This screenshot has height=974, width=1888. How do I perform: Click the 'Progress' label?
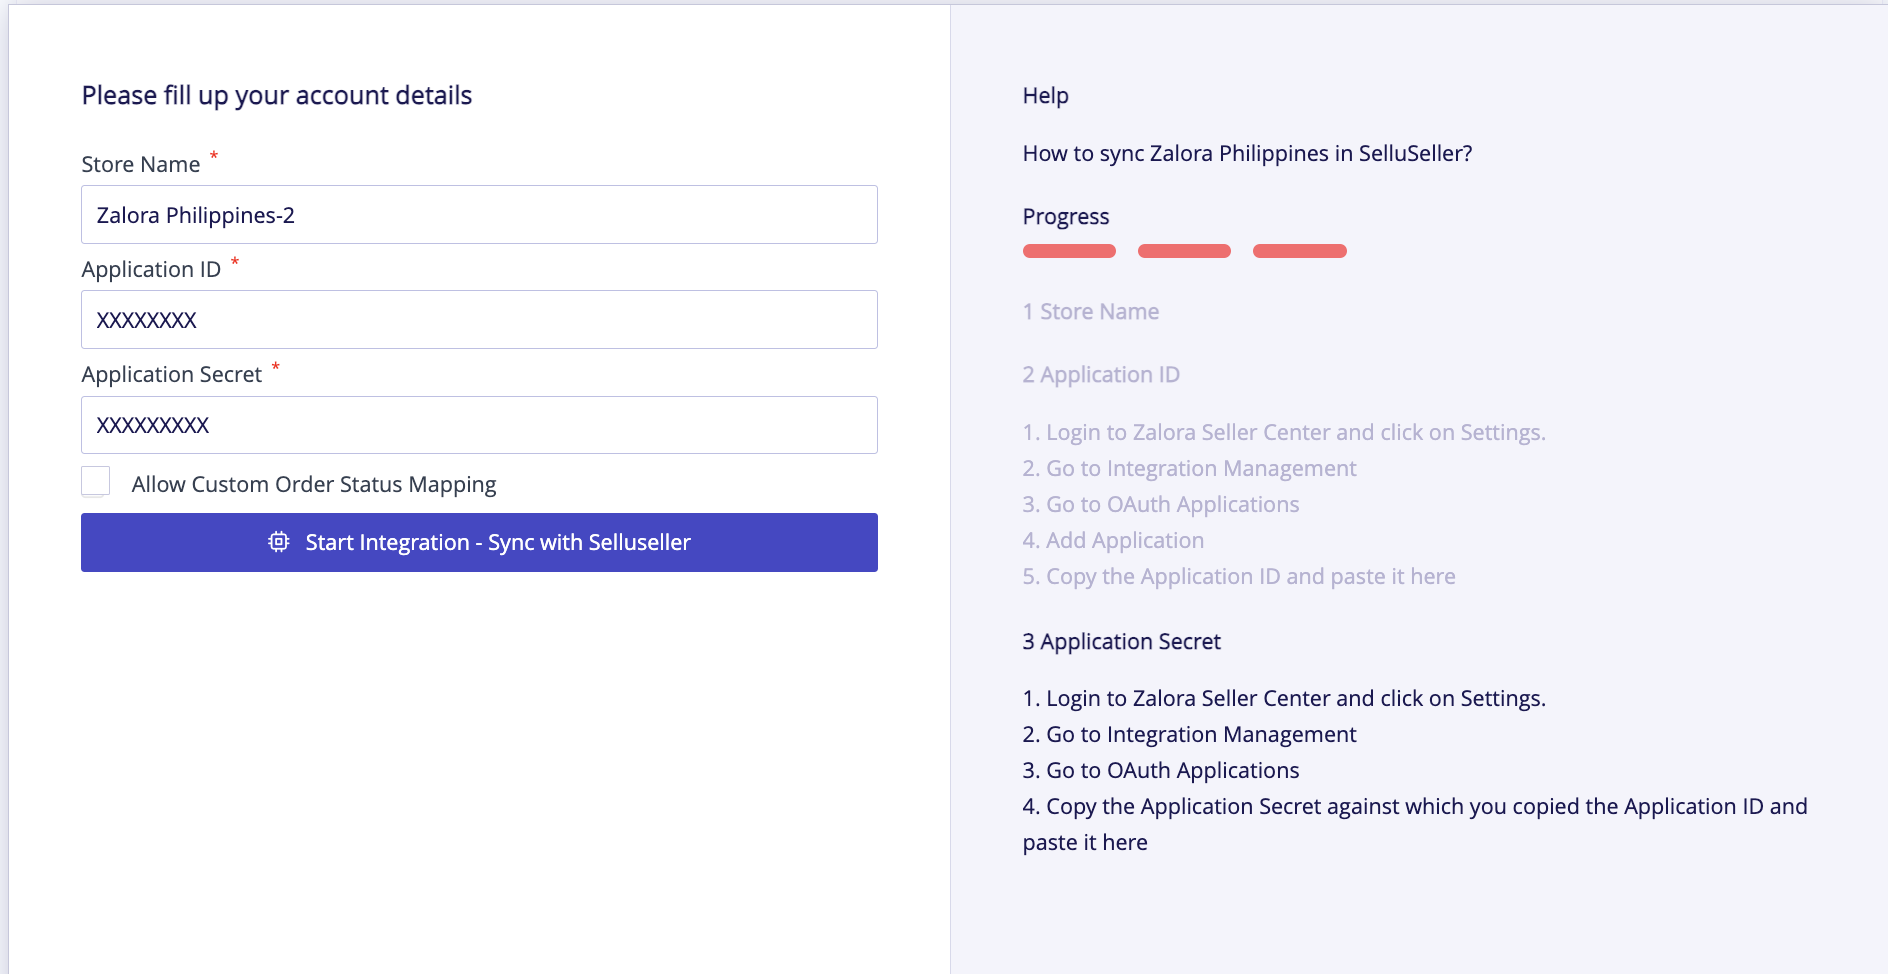pyautogui.click(x=1066, y=217)
